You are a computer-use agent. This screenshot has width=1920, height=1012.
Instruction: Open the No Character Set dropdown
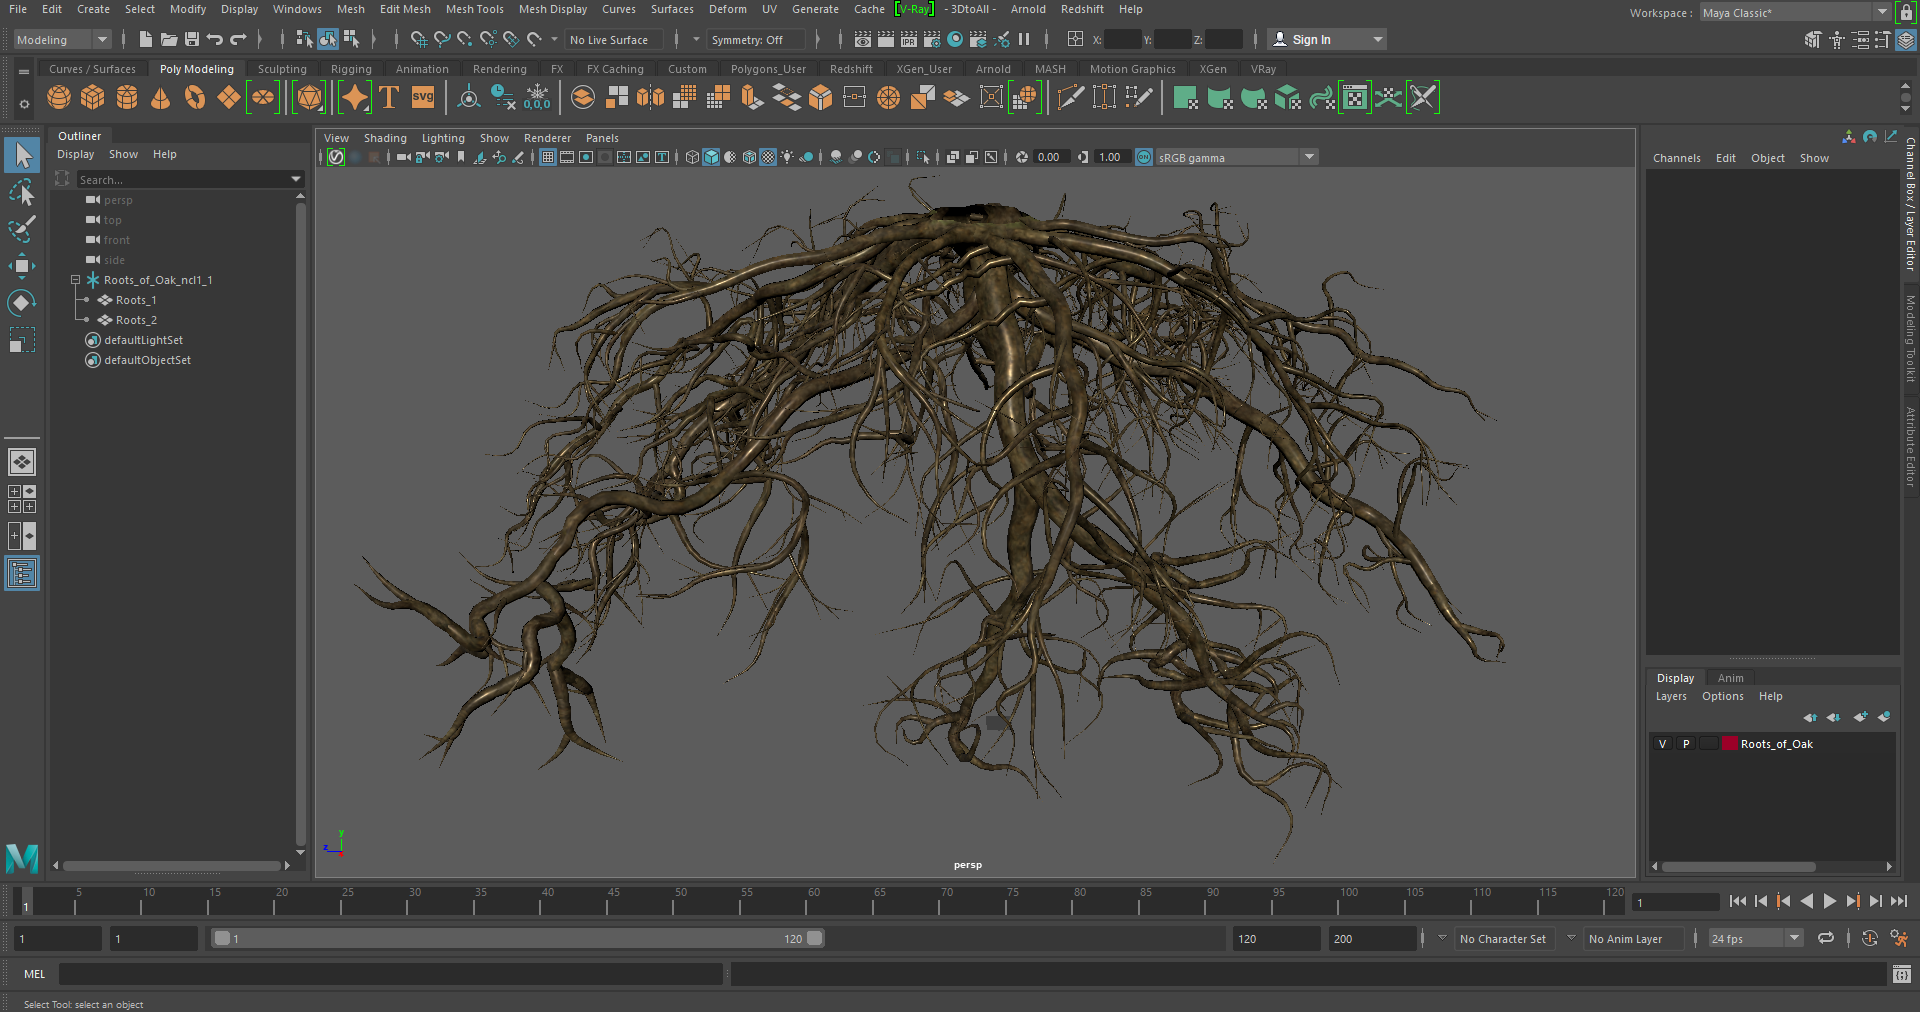(1502, 938)
